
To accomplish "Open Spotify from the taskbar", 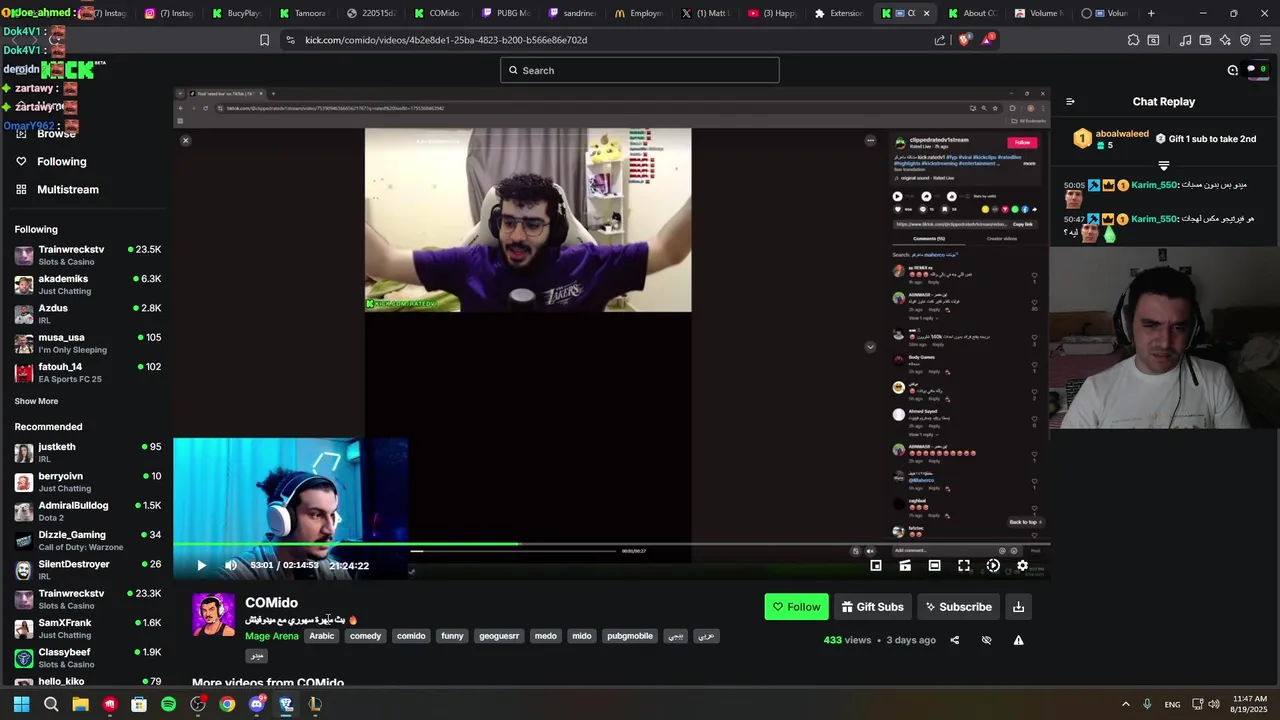I will 168,704.
